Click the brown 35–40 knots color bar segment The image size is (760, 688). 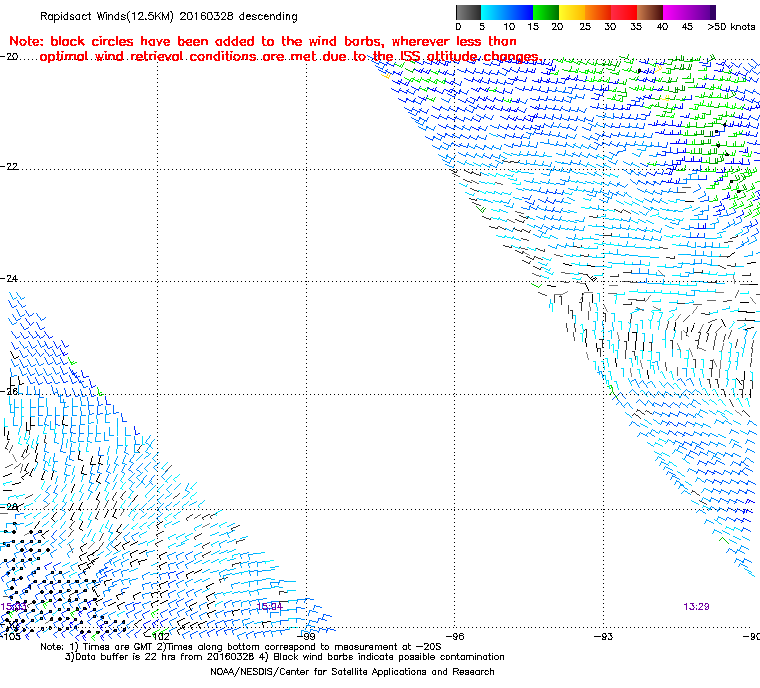650,12
